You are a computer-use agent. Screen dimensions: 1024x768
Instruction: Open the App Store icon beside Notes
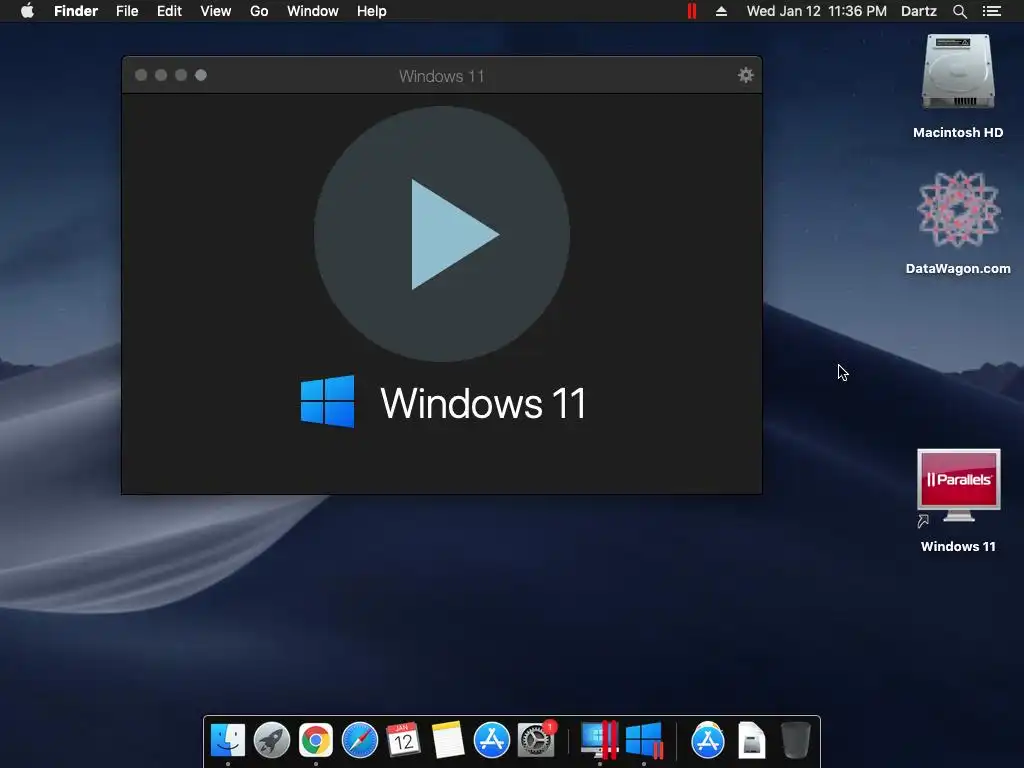pos(492,741)
